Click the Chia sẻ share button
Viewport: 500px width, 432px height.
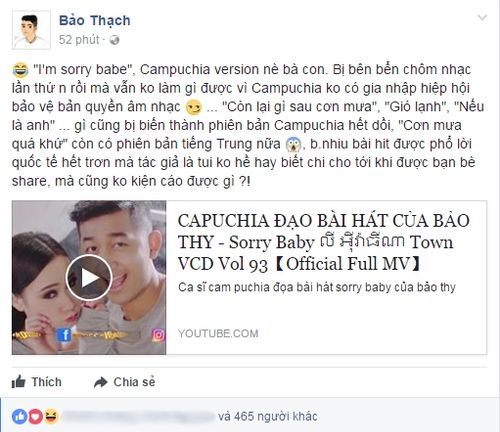click(125, 382)
